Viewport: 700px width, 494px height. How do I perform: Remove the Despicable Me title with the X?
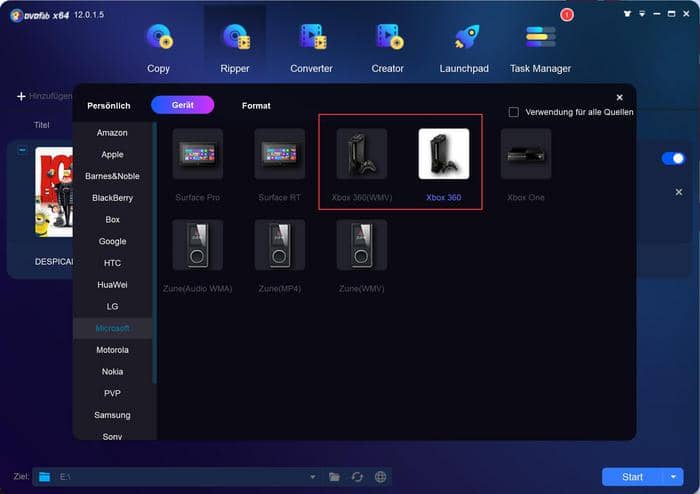(x=679, y=192)
